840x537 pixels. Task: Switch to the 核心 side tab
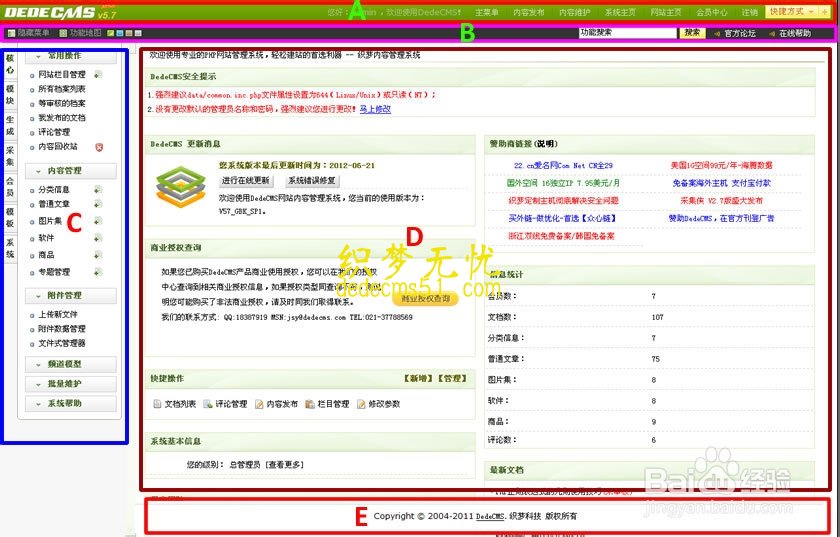pos(10,64)
